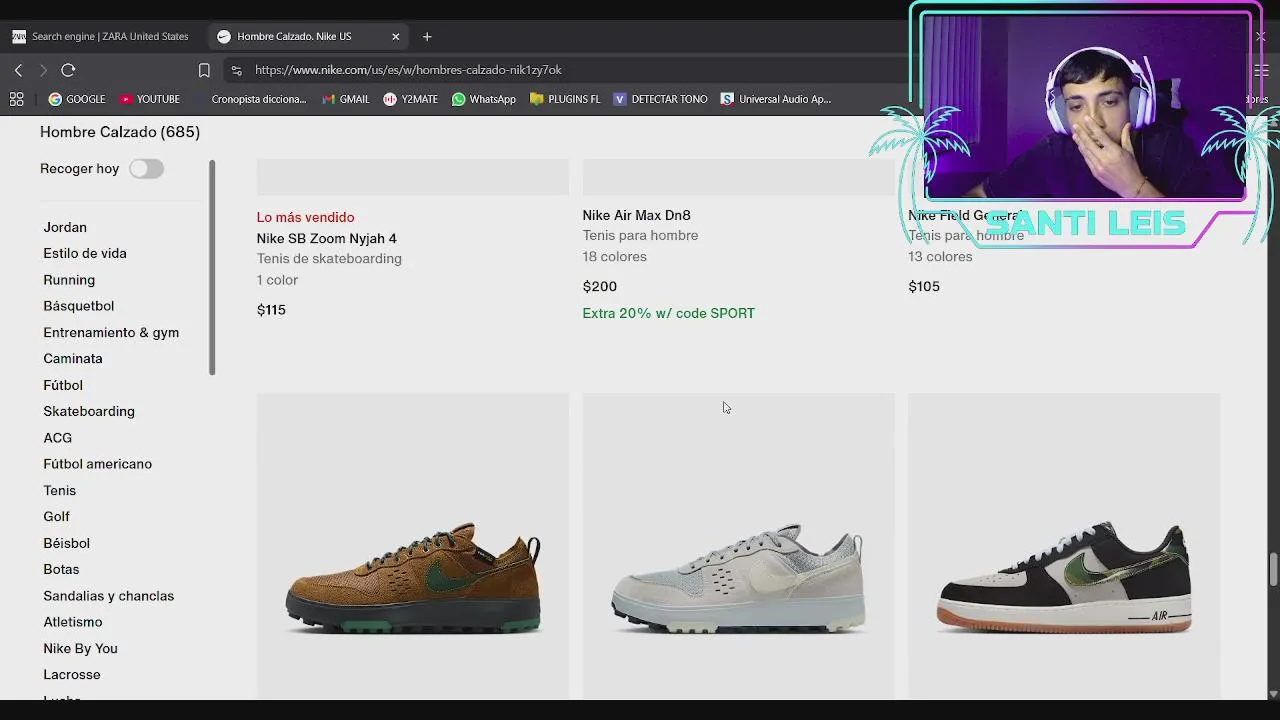Click the Hombre Calzado (685) heading
The width and height of the screenshot is (1280, 720).
point(120,132)
